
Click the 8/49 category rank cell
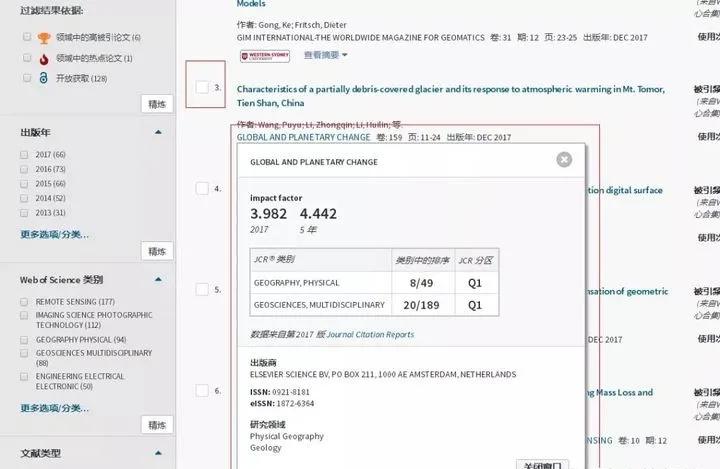(422, 283)
